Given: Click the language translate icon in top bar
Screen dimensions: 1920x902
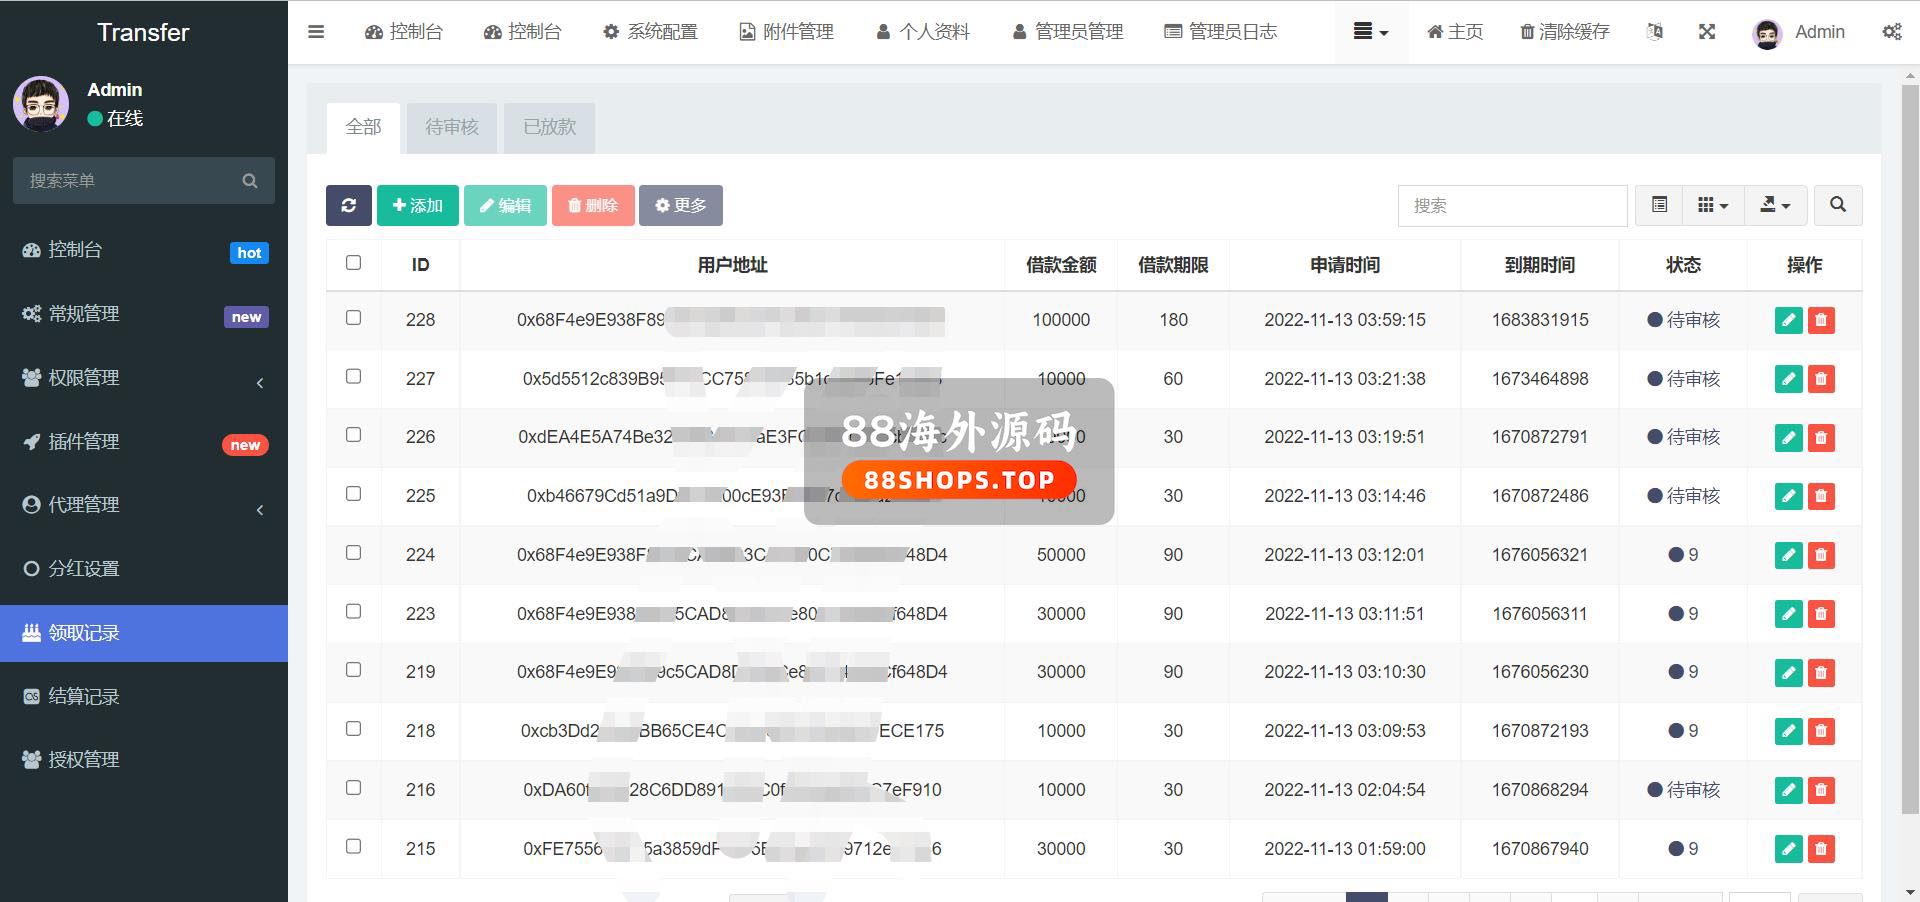Looking at the screenshot, I should click(1655, 32).
